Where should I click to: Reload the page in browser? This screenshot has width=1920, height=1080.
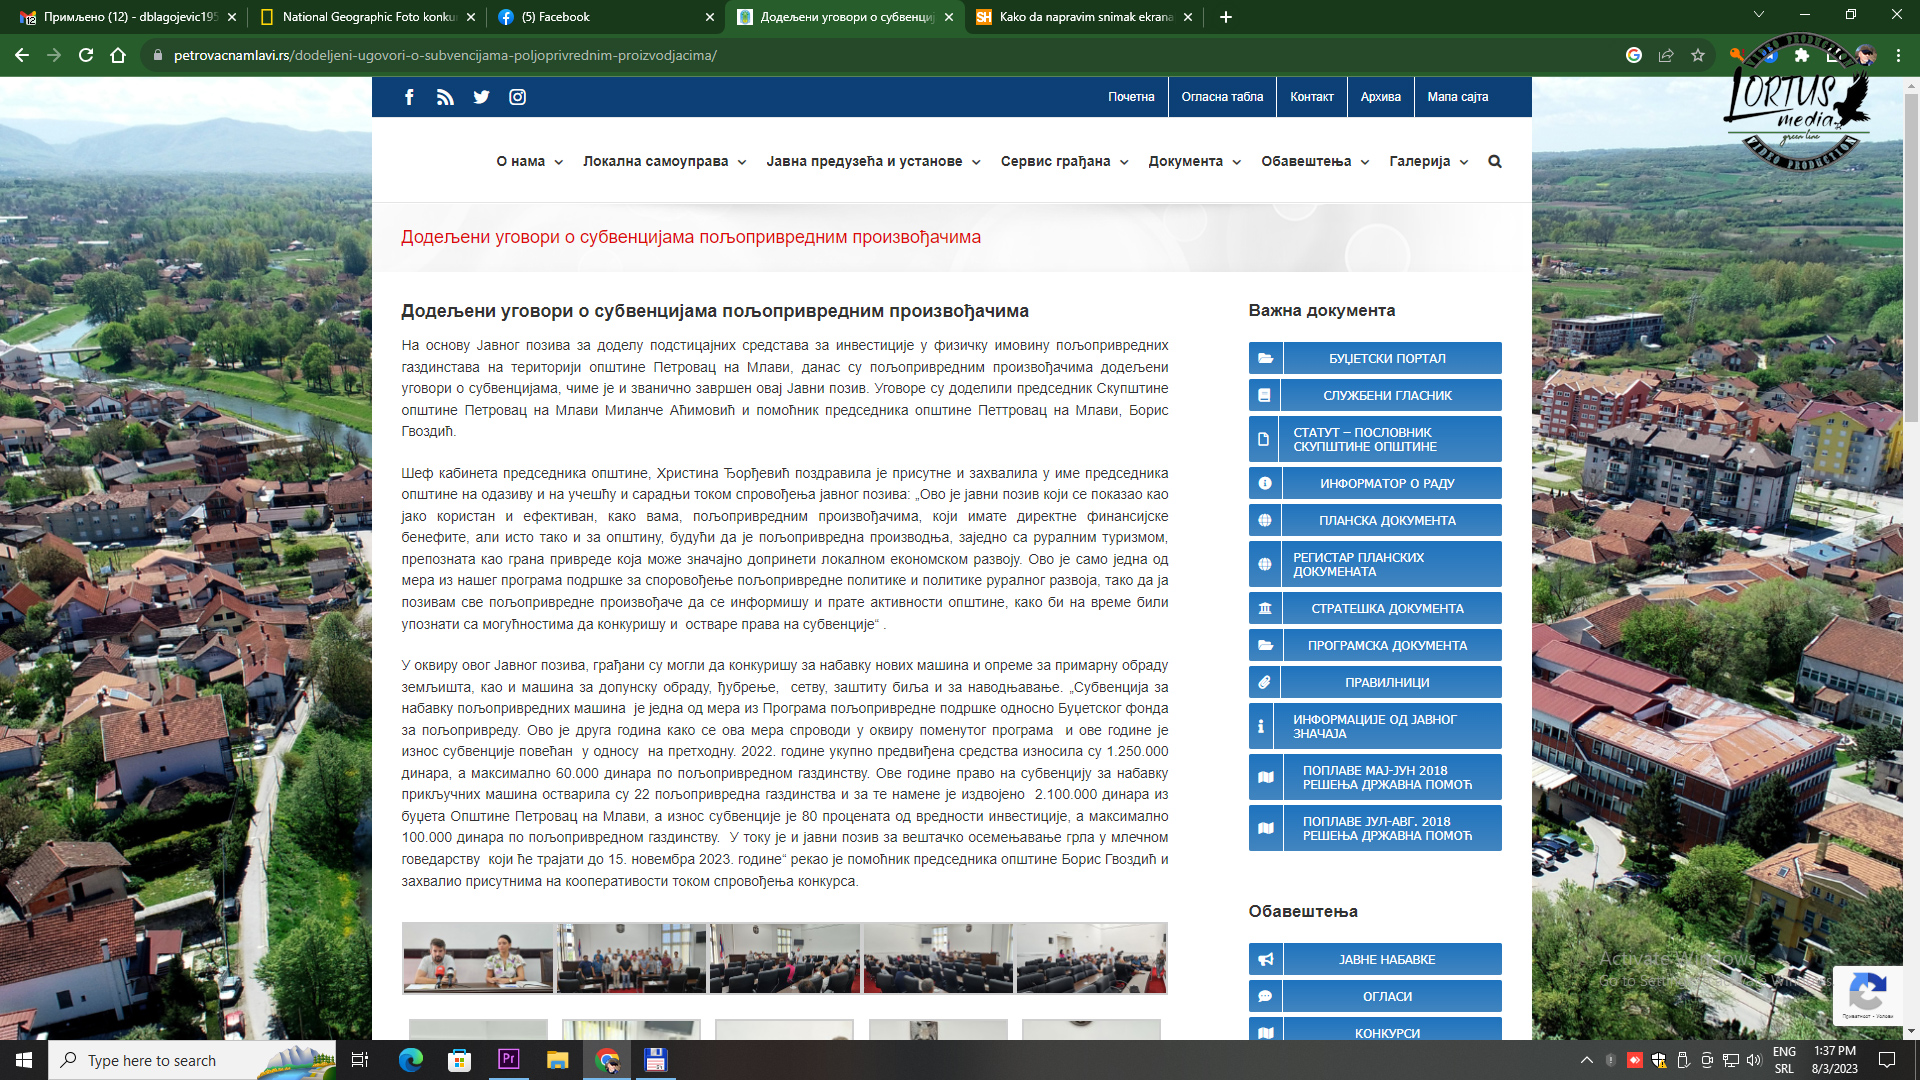(86, 56)
